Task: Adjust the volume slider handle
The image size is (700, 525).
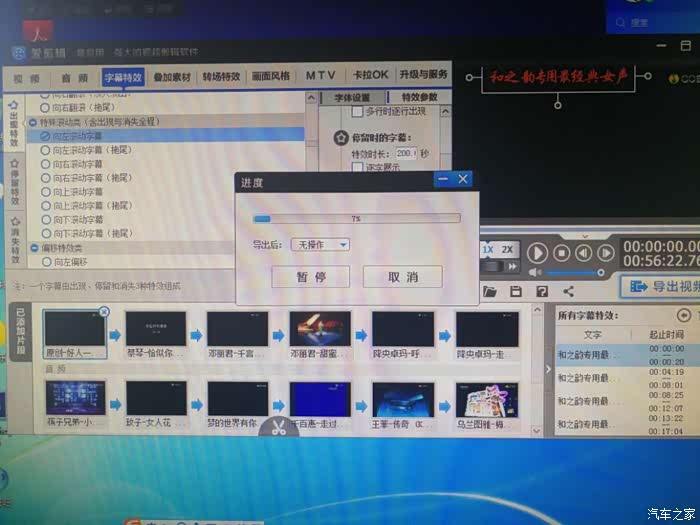Action: (x=600, y=272)
